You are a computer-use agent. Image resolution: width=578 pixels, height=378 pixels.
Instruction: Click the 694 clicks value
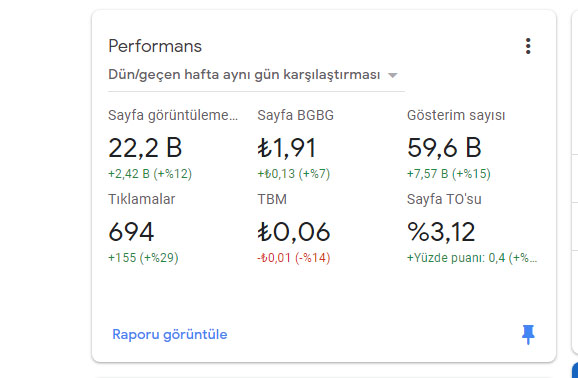tap(131, 232)
